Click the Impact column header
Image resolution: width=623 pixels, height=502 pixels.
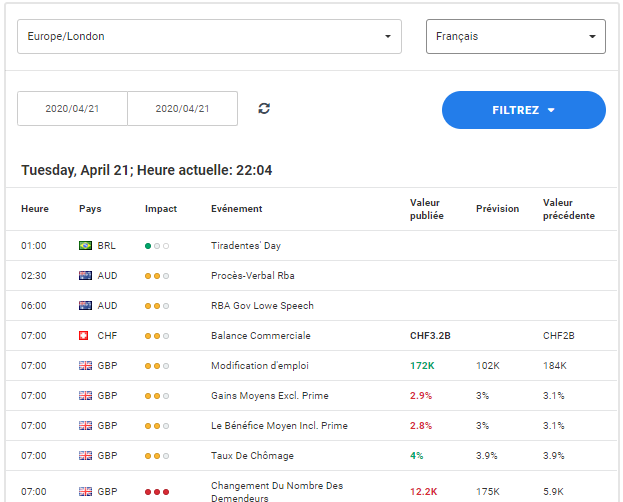pyautogui.click(x=160, y=209)
